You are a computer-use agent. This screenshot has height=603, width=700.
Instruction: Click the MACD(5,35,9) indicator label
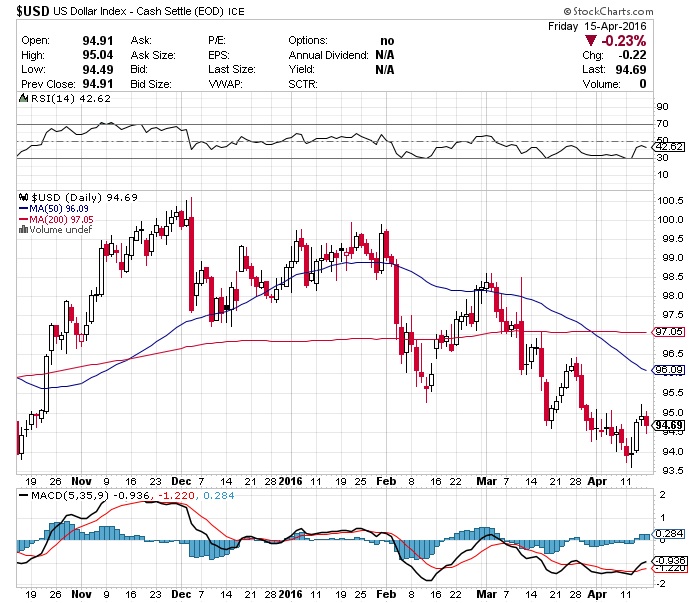click(x=70, y=495)
